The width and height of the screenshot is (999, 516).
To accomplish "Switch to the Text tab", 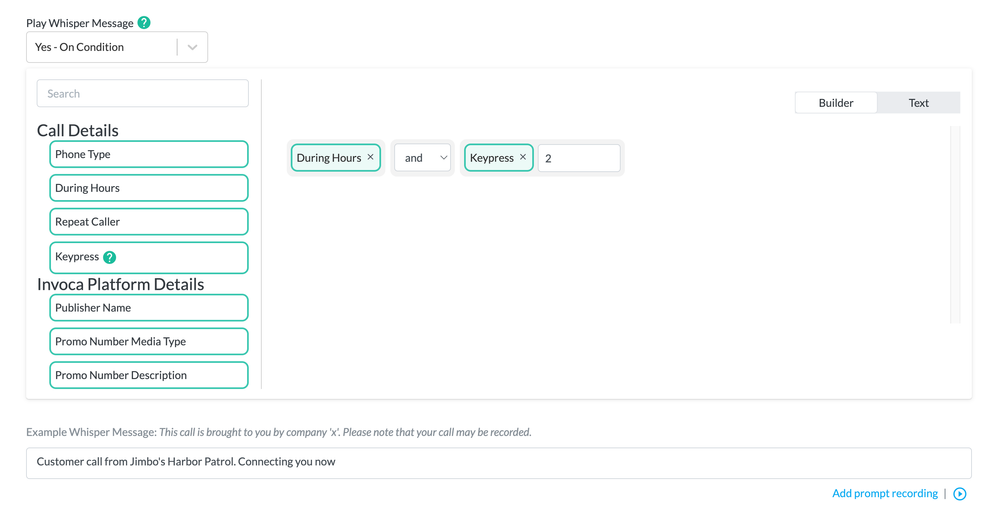I will pos(918,103).
